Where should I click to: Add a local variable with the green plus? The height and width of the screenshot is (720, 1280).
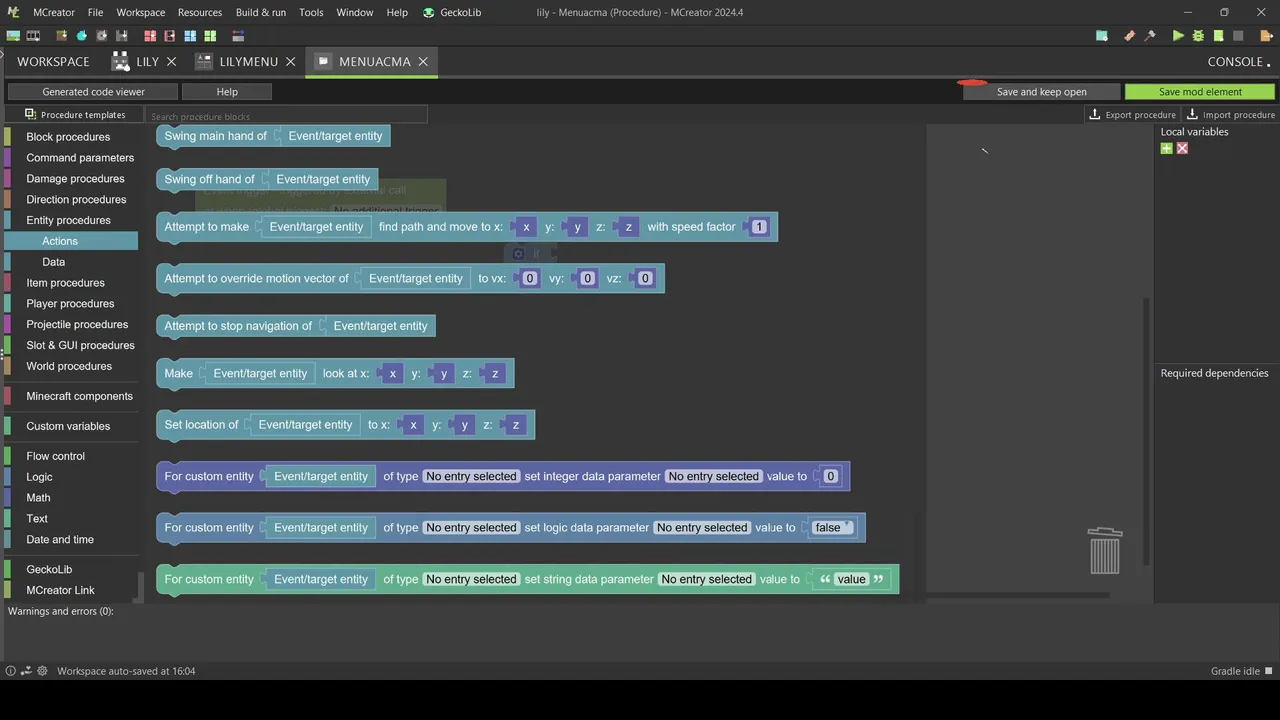click(1166, 148)
